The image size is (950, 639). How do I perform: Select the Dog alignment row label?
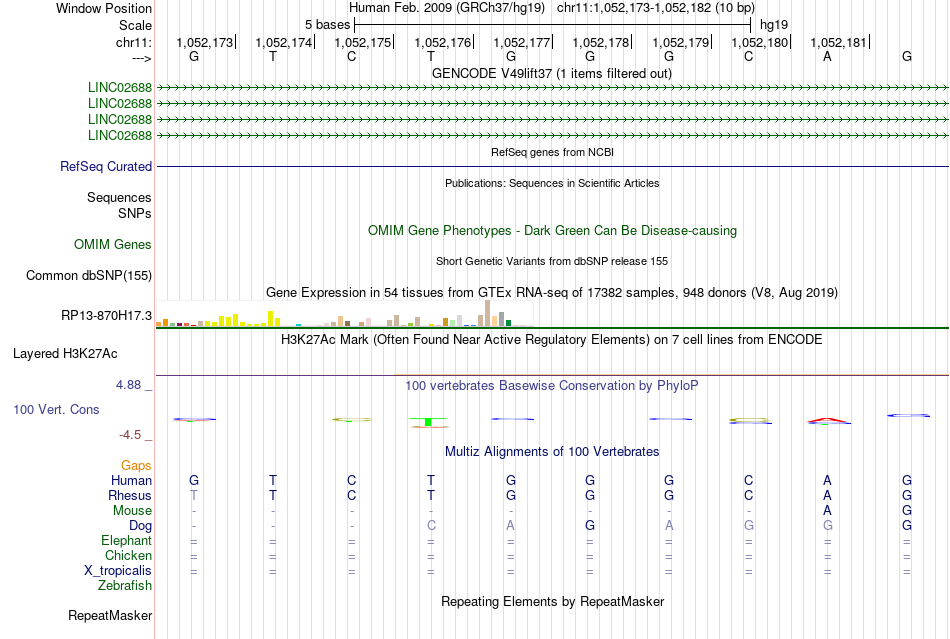click(140, 526)
